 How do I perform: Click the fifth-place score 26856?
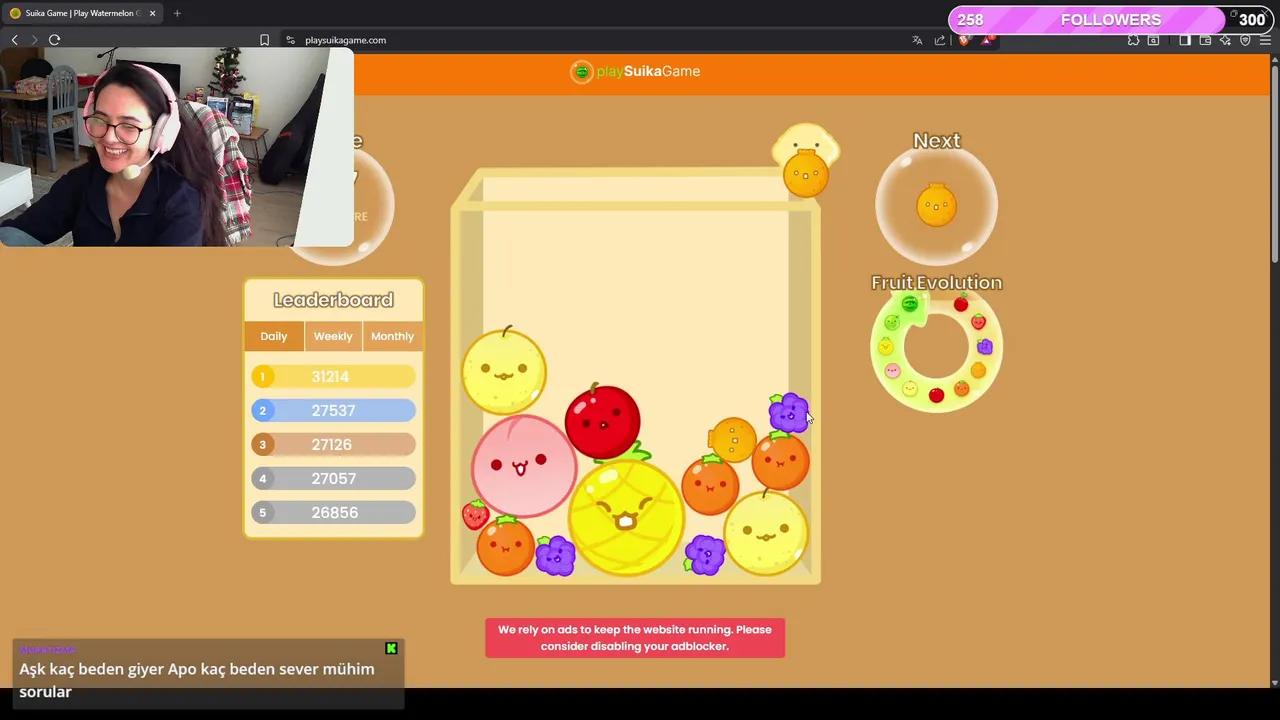pyautogui.click(x=334, y=513)
